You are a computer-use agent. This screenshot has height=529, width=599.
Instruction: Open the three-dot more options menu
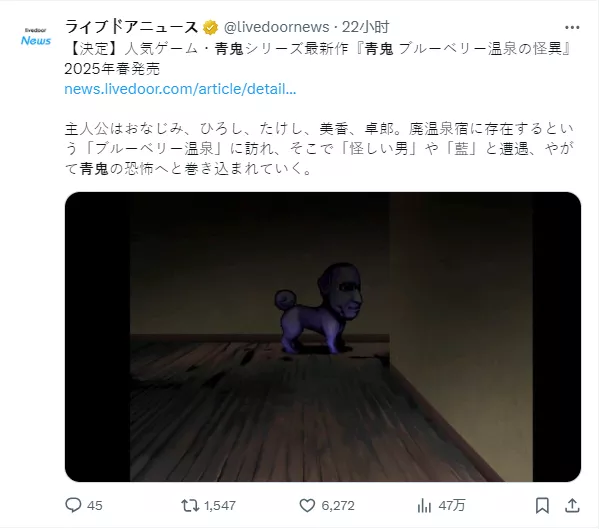click(572, 28)
